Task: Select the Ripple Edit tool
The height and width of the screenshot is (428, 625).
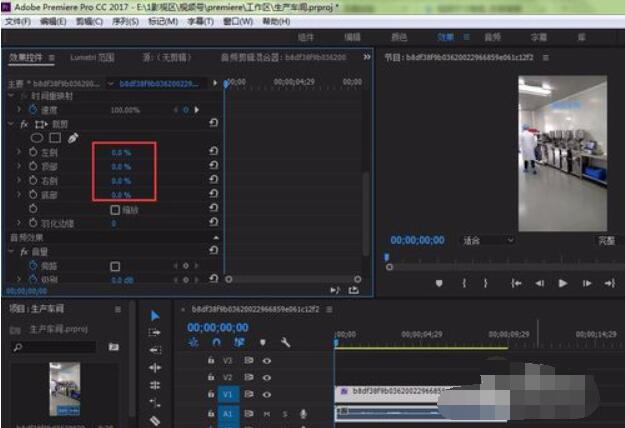Action: coord(155,367)
